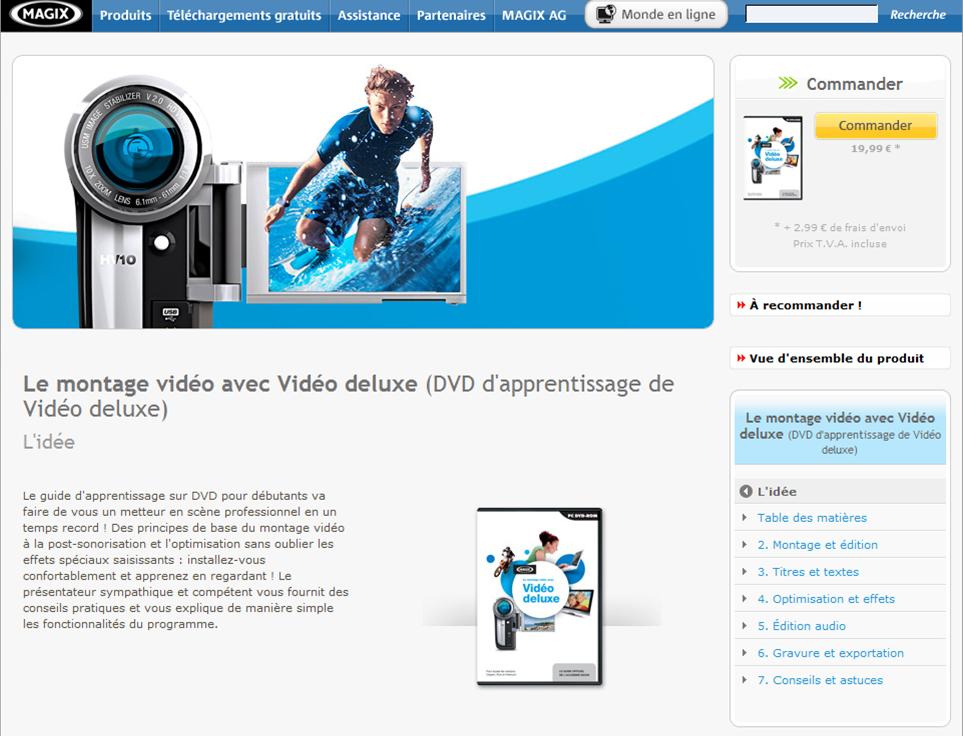
Task: Click the camcorder surfer banner image
Action: coord(363,192)
